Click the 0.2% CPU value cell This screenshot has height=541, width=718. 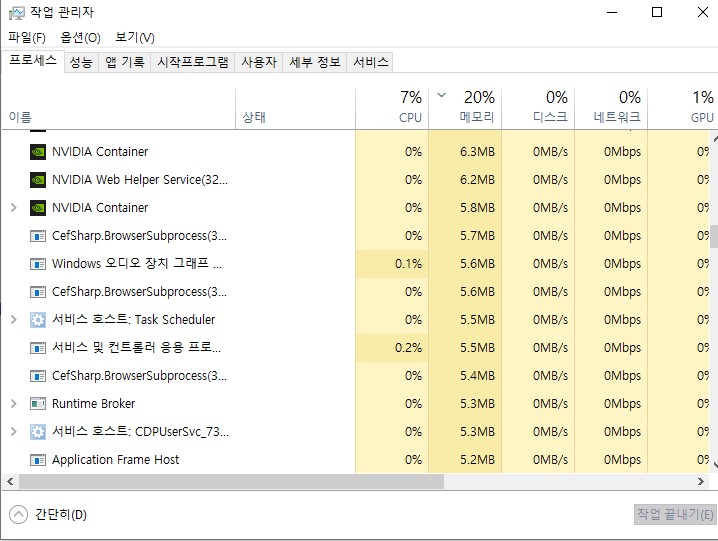point(392,348)
